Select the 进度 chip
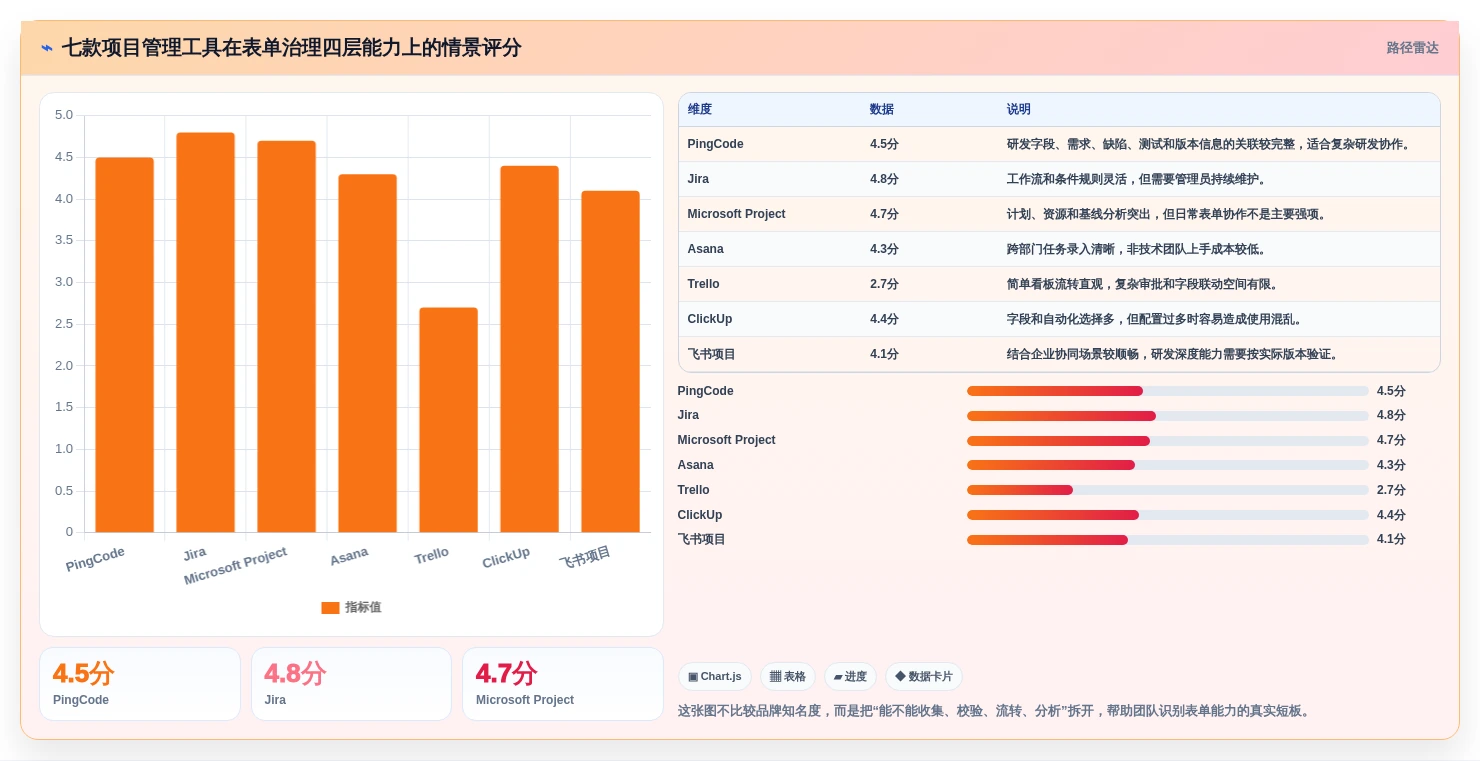Viewport: 1480px width, 761px height. [x=851, y=677]
